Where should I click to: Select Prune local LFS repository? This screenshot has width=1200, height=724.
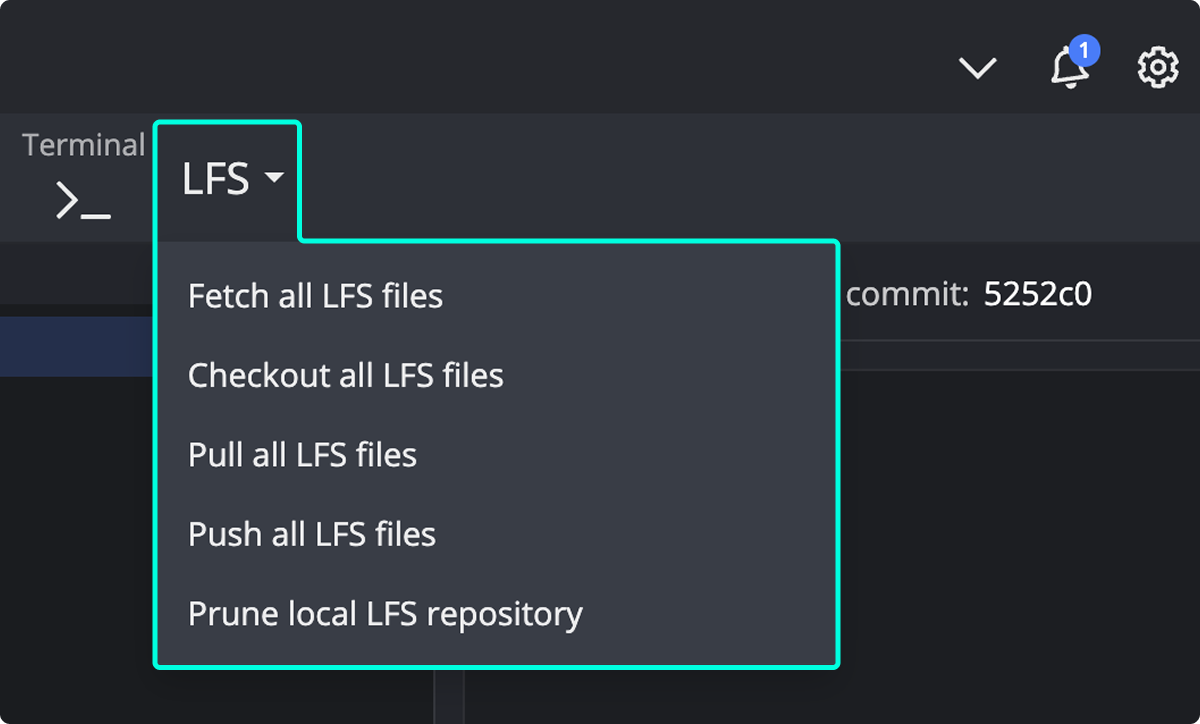[x=385, y=614]
